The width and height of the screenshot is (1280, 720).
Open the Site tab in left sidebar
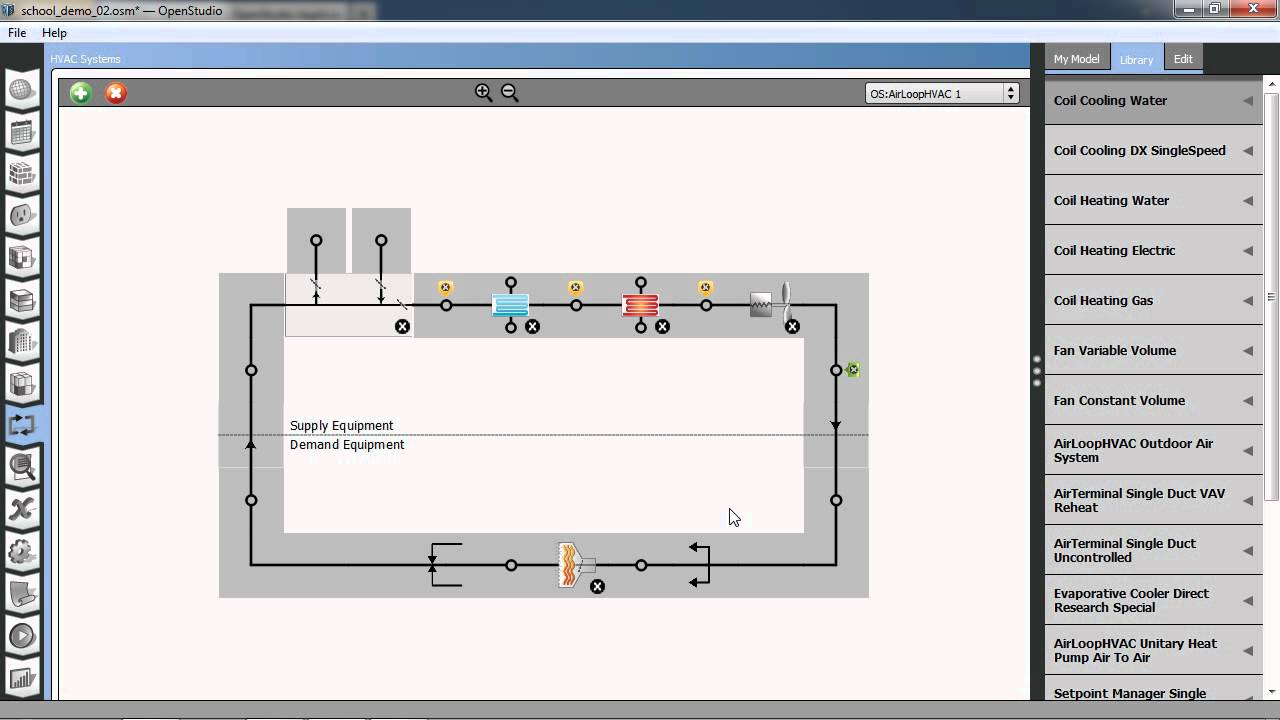coord(22,91)
